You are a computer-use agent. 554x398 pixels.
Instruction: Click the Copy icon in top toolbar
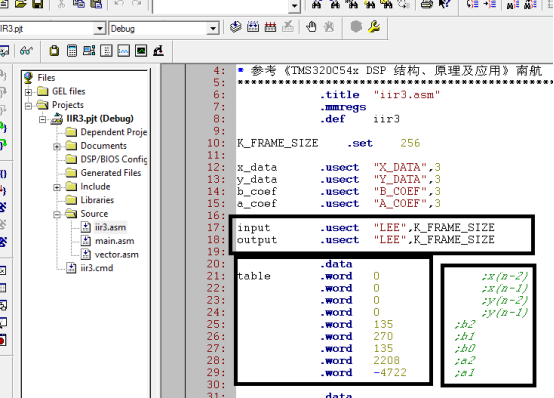[x=78, y=4]
